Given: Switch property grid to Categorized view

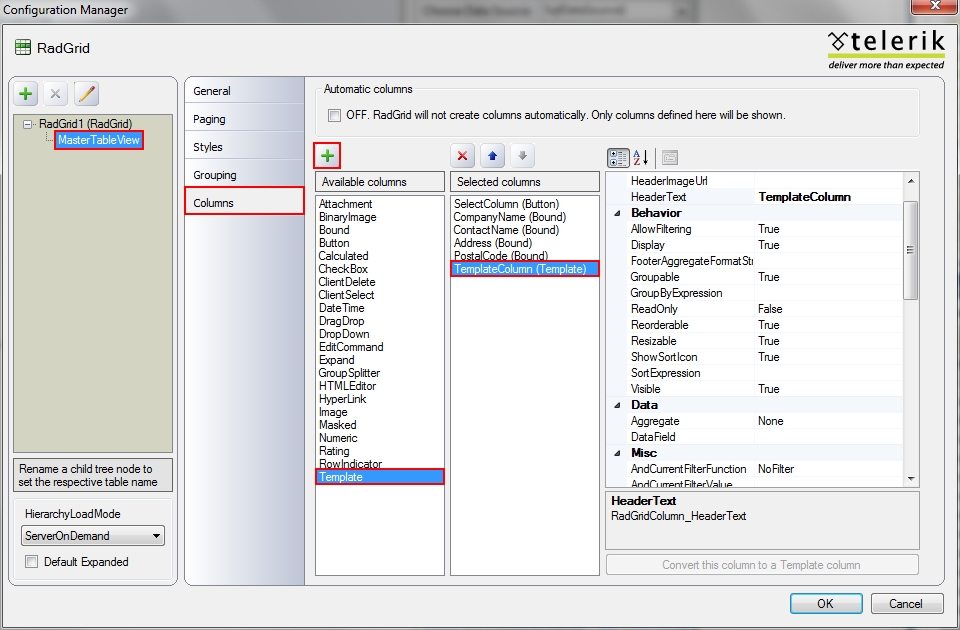Looking at the screenshot, I should click(618, 157).
